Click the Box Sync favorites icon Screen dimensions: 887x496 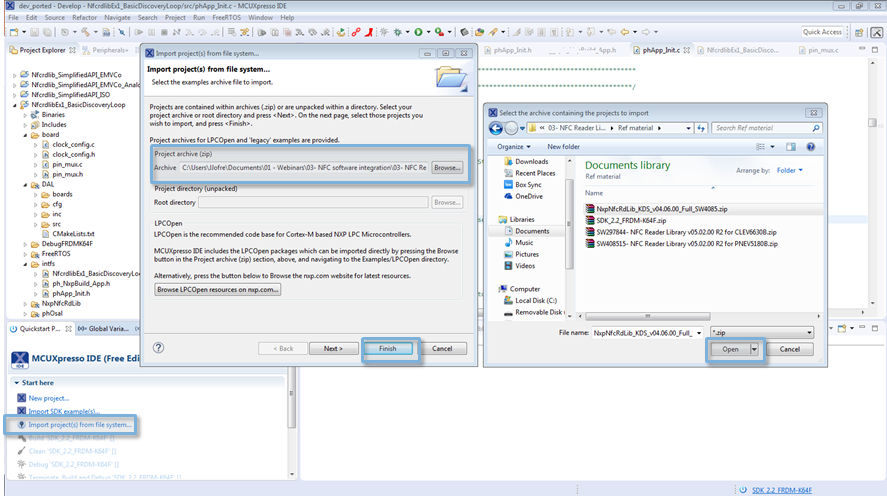click(508, 184)
